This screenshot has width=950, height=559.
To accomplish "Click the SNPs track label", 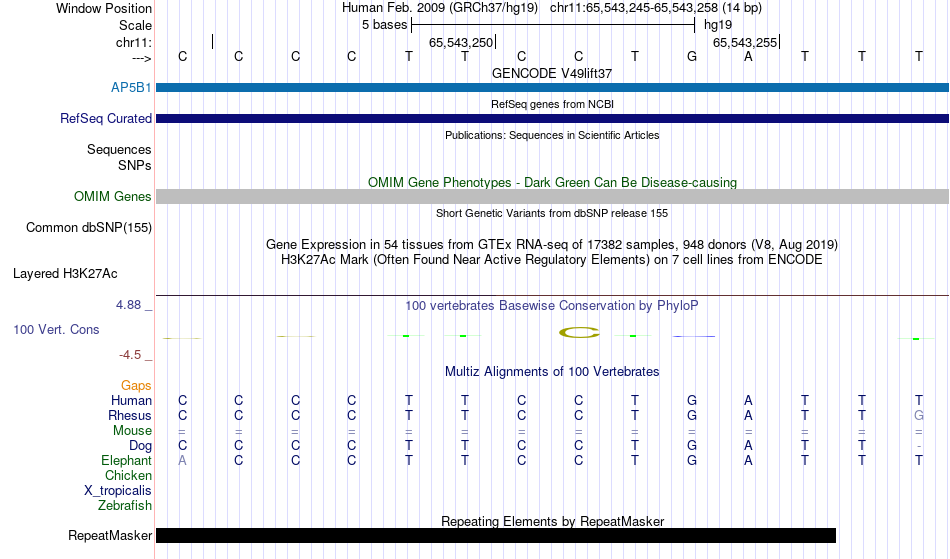I will 135,165.
